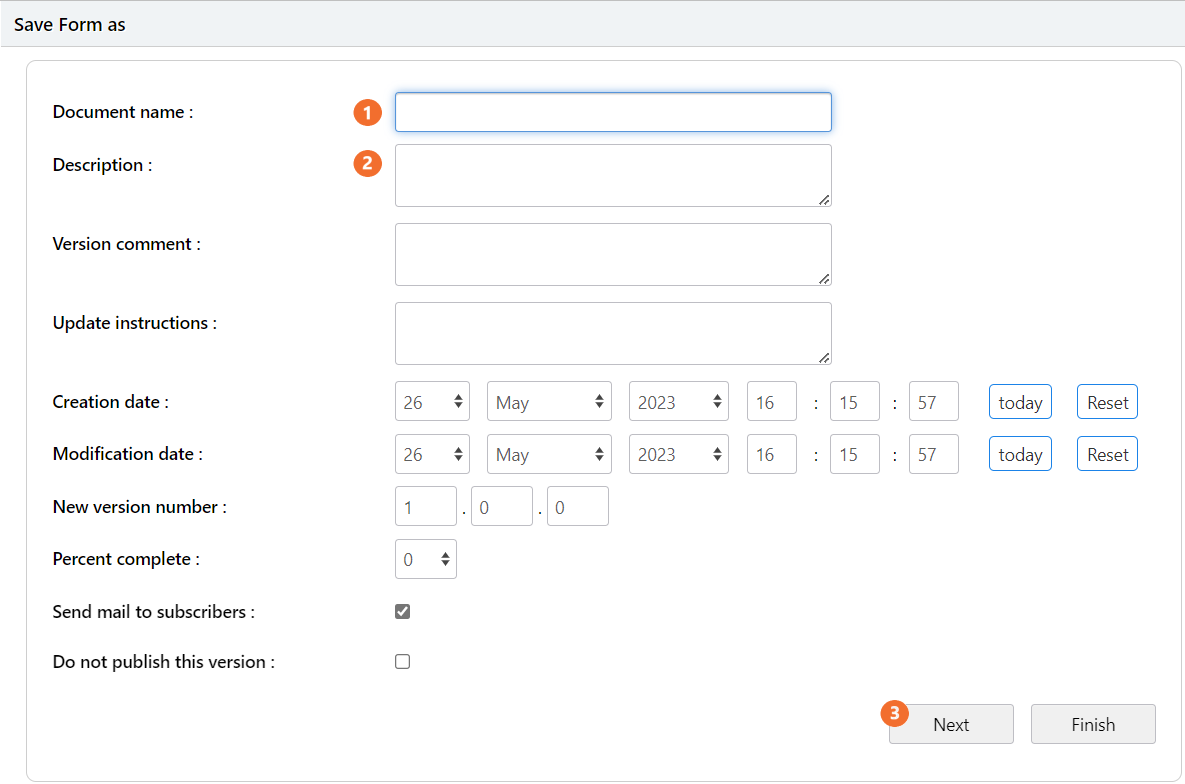Image resolution: width=1185 pixels, height=784 pixels.
Task: Click the orange badge 1 beside Document name
Action: pyautogui.click(x=367, y=112)
